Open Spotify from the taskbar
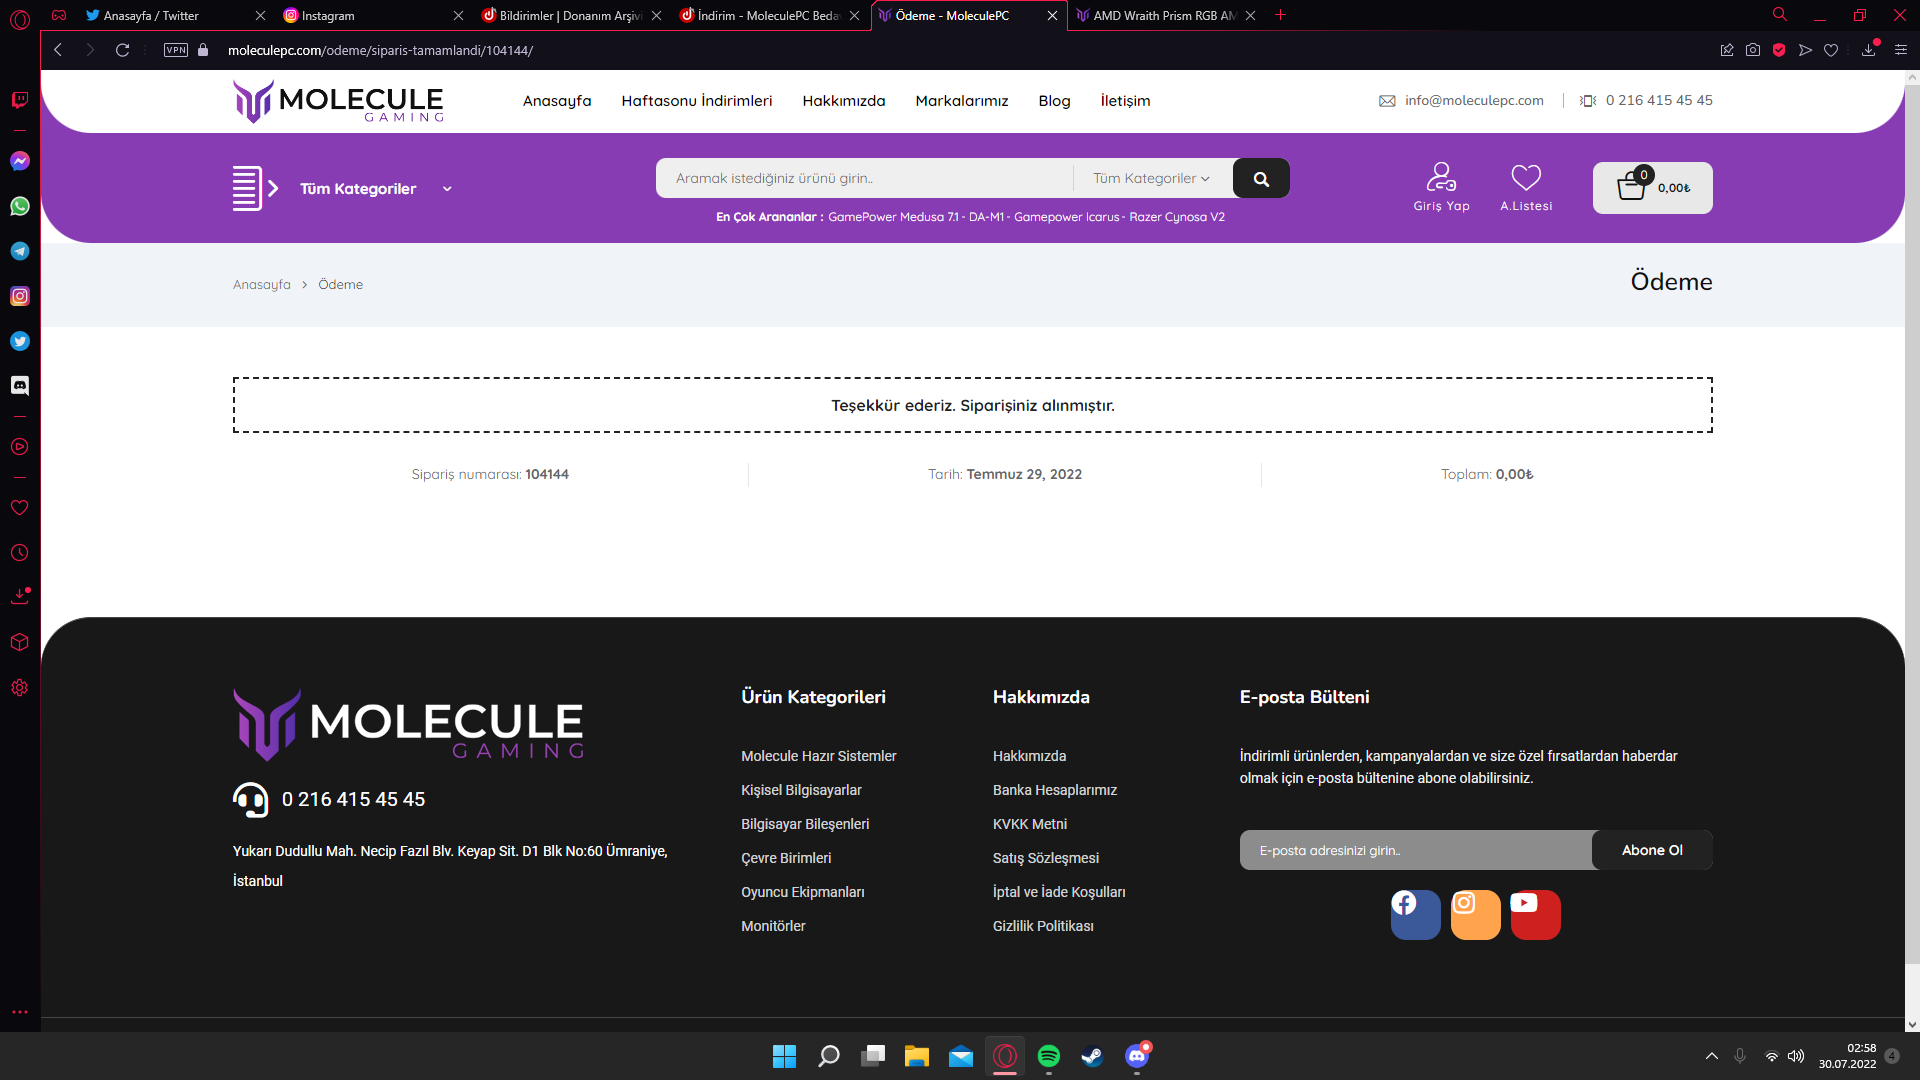This screenshot has height=1080, width=1920. point(1049,1056)
